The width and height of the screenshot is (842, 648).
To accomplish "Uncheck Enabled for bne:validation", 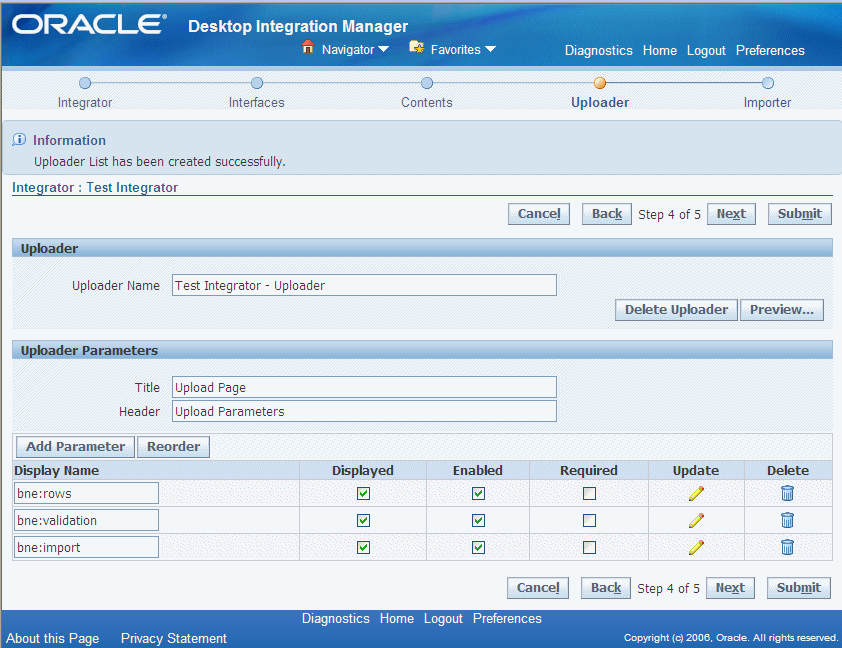I will 478,520.
